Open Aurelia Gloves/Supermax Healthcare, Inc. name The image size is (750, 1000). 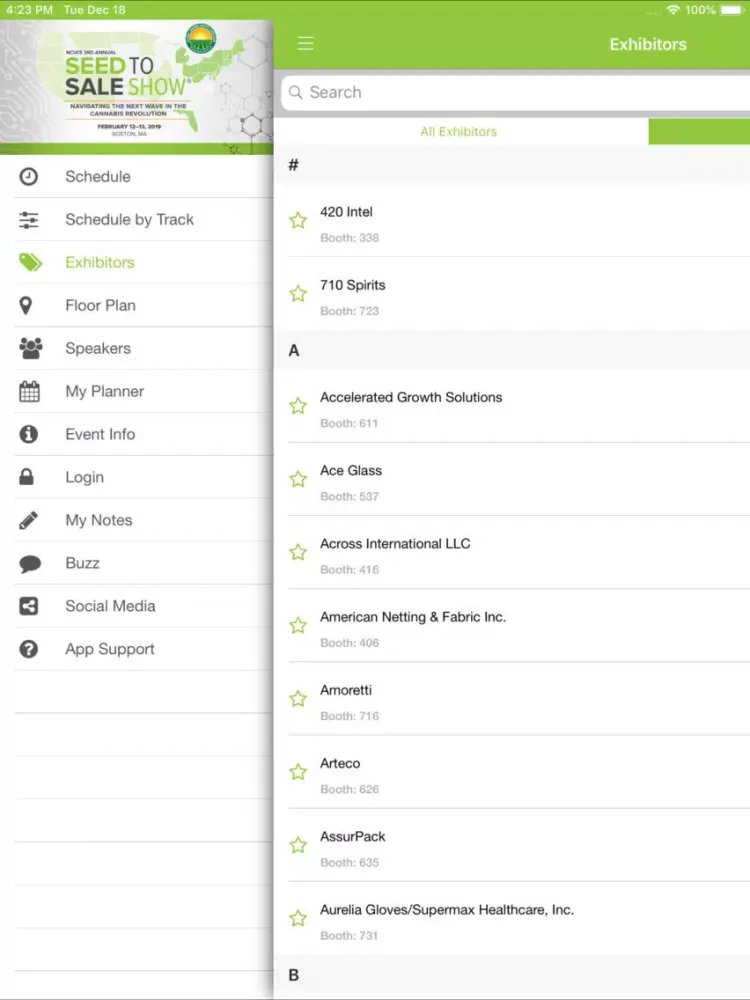447,910
